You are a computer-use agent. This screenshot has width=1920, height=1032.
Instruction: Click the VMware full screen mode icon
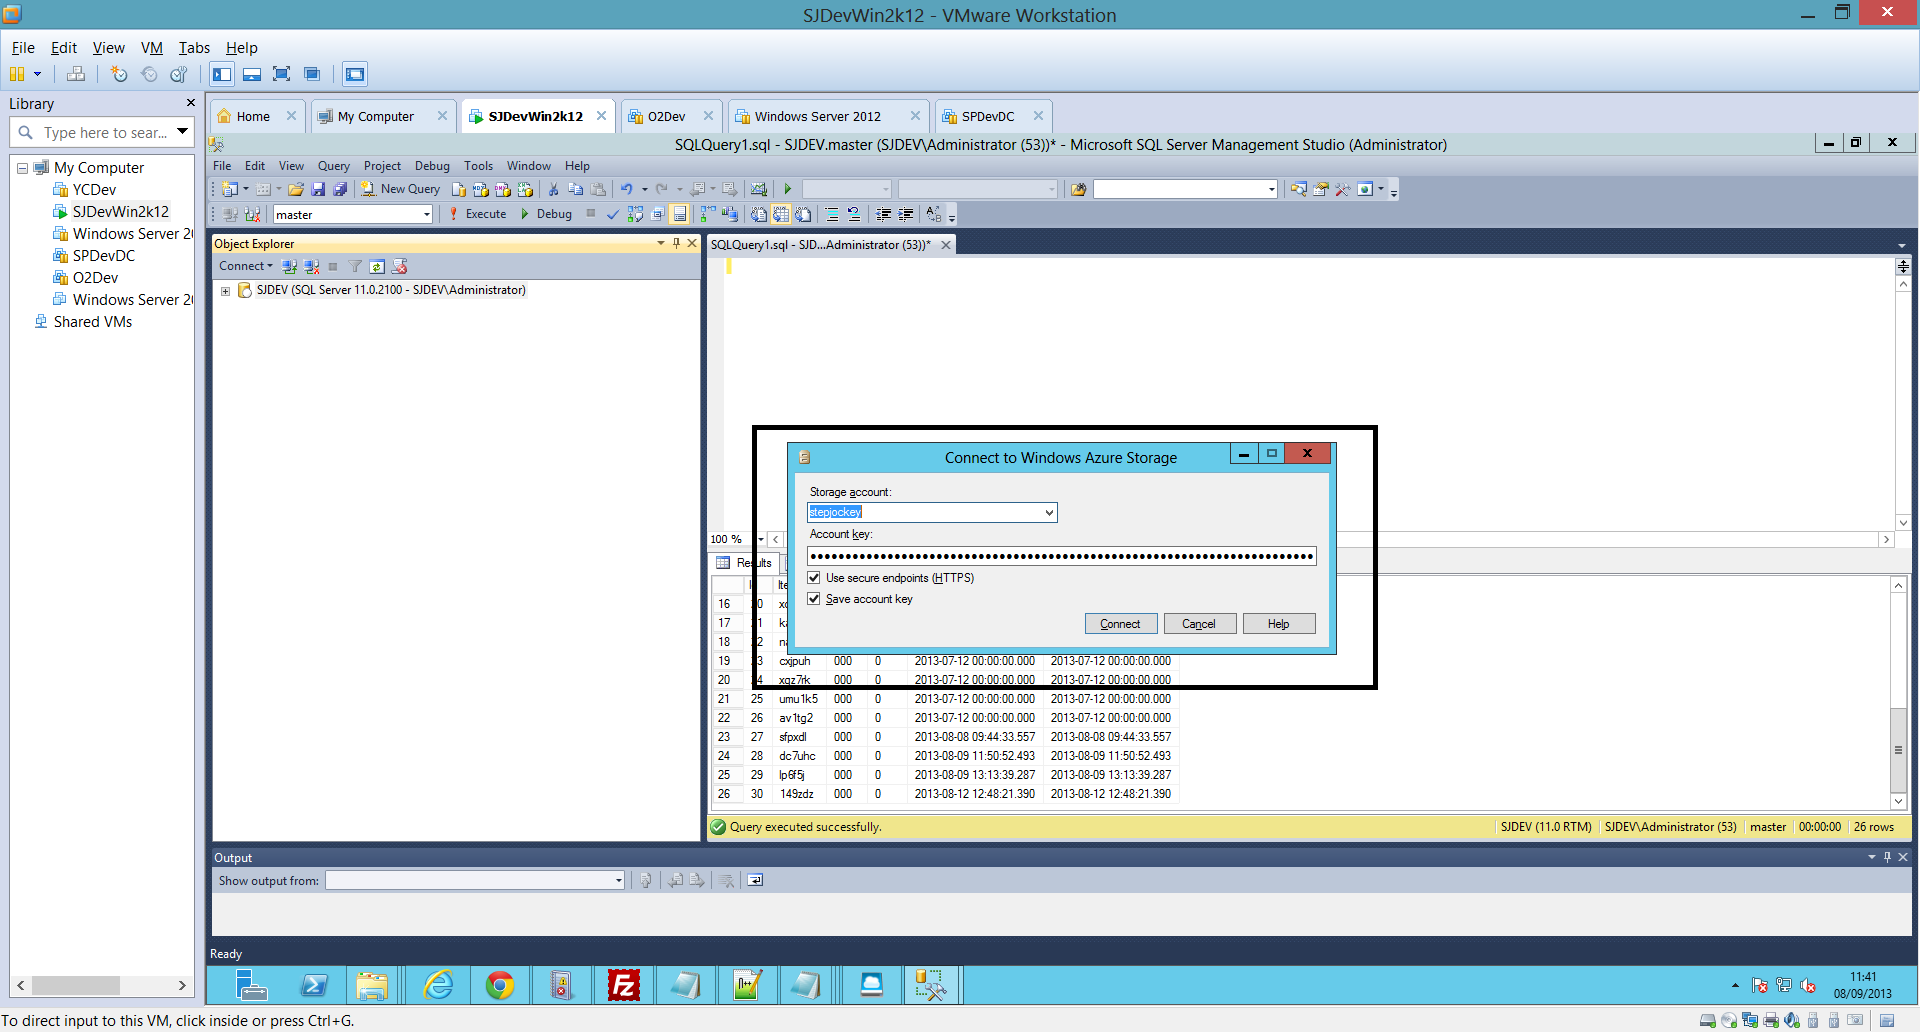coord(282,74)
